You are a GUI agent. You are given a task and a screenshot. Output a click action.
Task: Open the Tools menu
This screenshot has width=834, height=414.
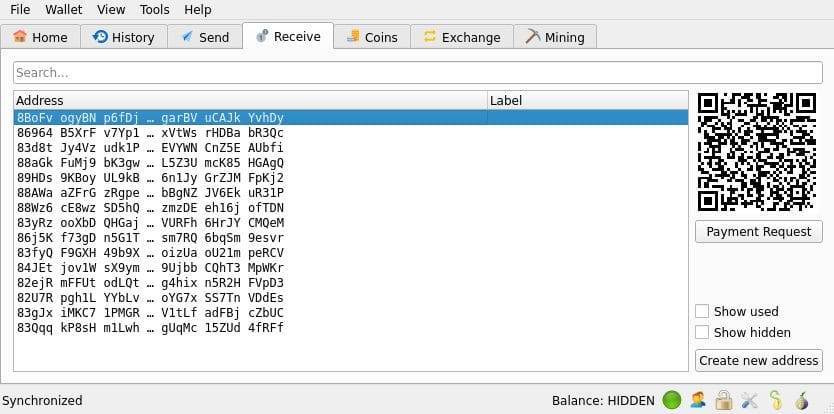(x=155, y=10)
